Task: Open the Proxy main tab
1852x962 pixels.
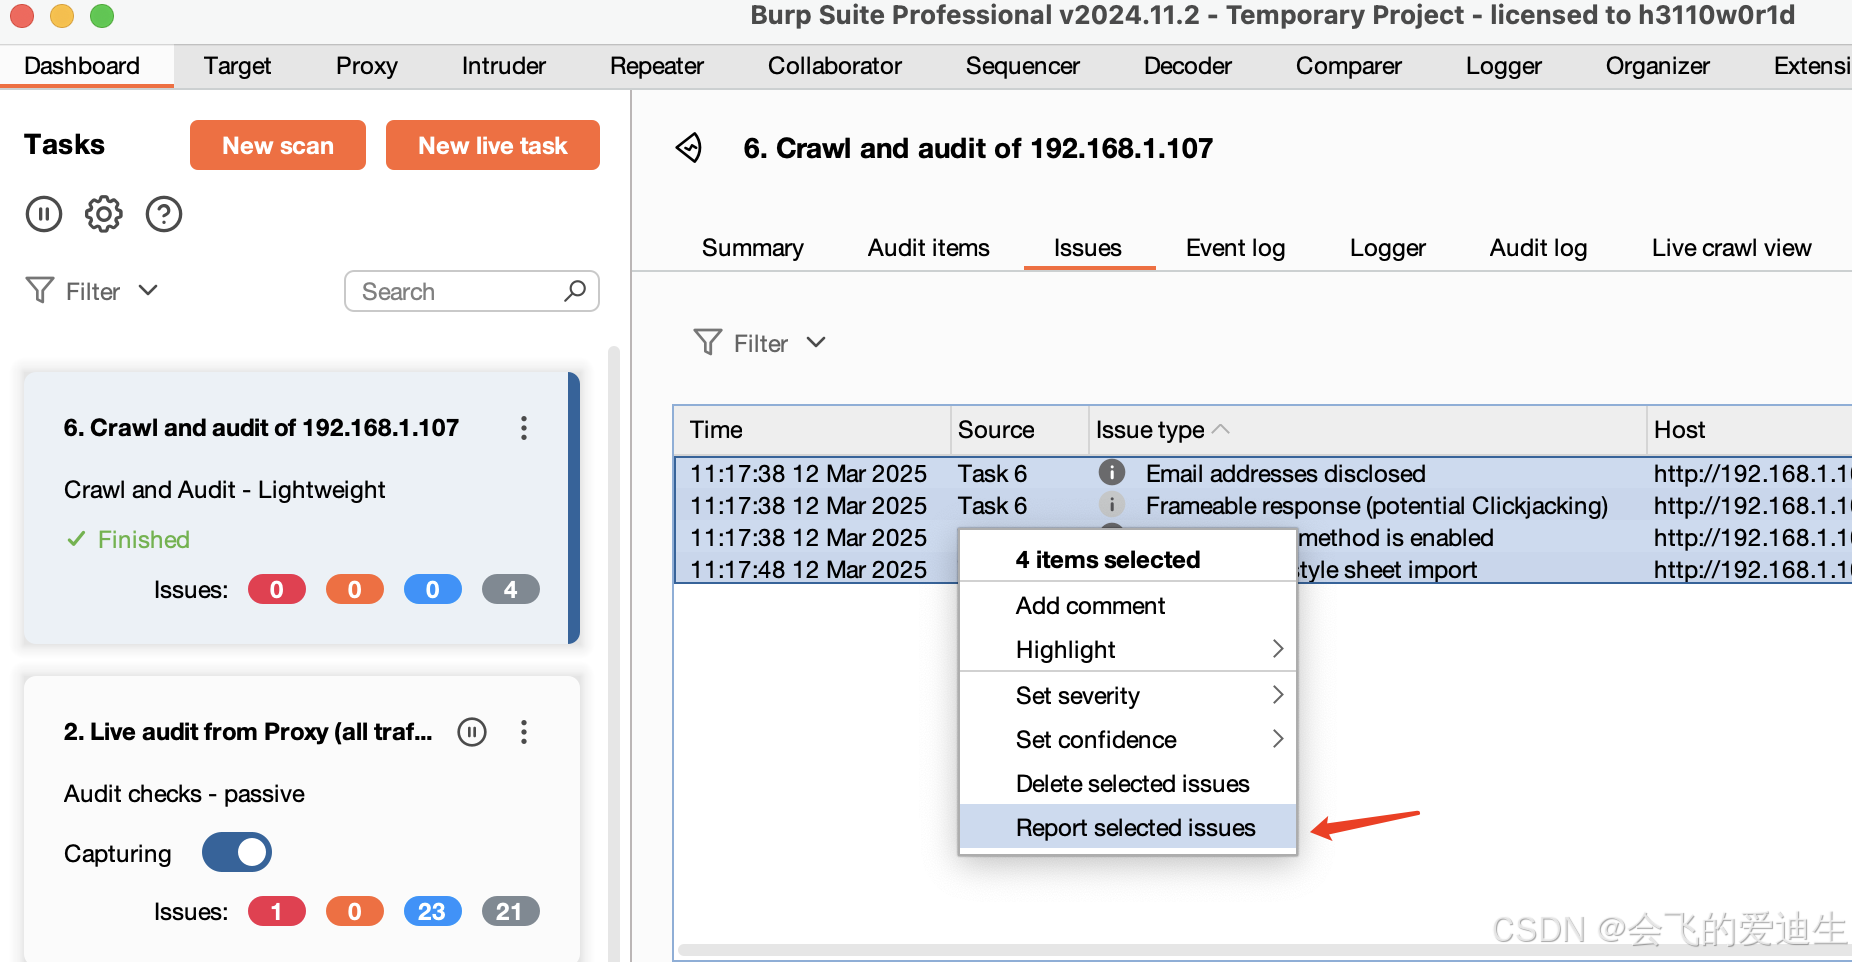Action: [367, 66]
